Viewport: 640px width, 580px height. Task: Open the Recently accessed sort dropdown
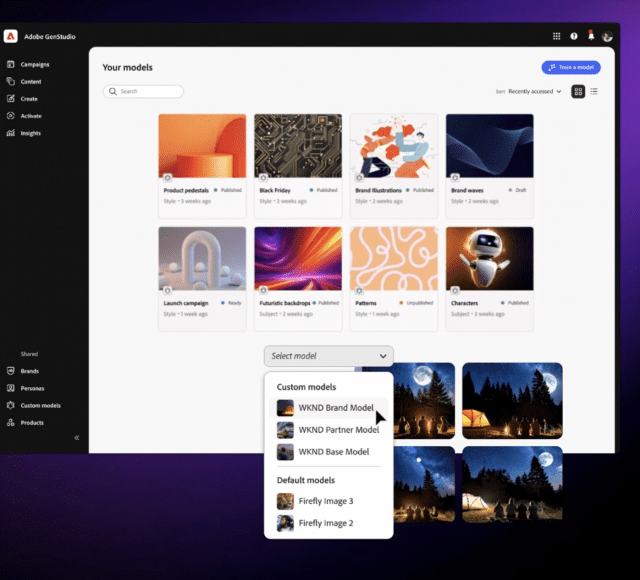[534, 91]
